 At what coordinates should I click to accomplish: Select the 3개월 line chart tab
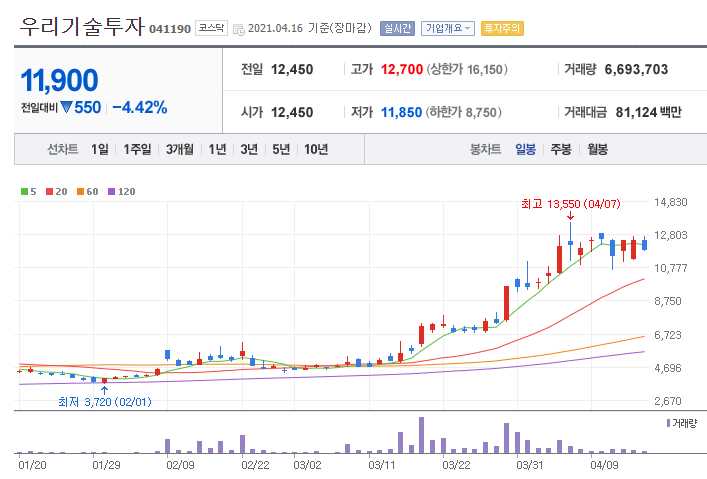click(x=179, y=149)
